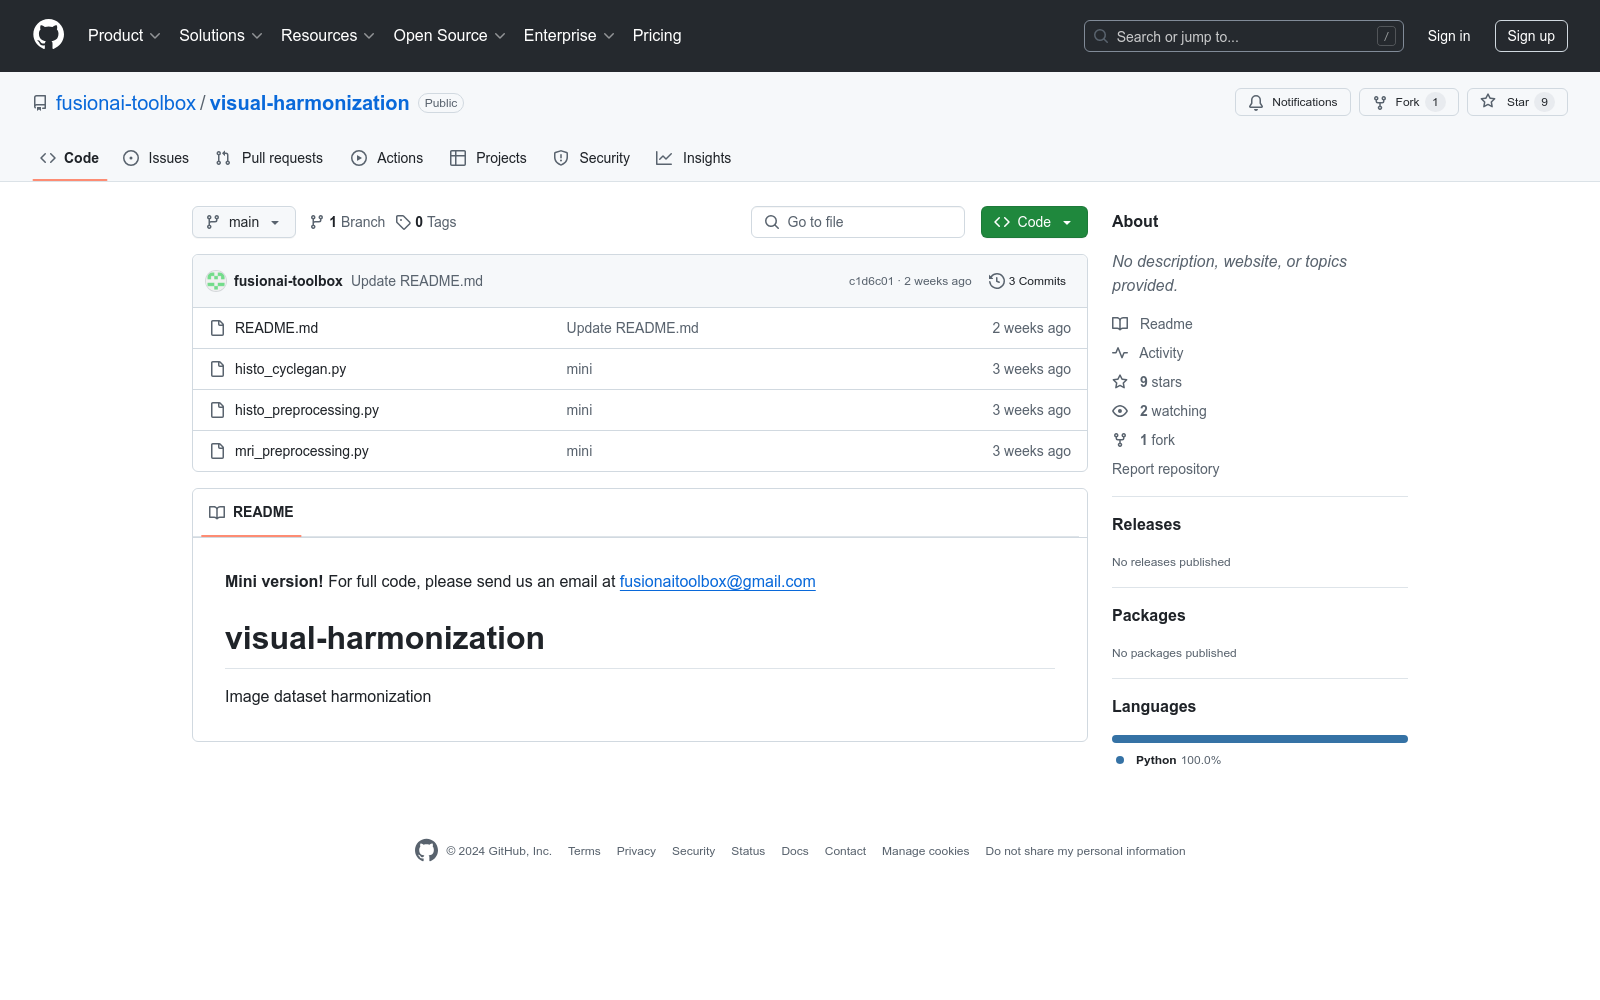Click the book icon next to README heading
Viewport: 1600px width, 1000px height.
click(x=217, y=512)
